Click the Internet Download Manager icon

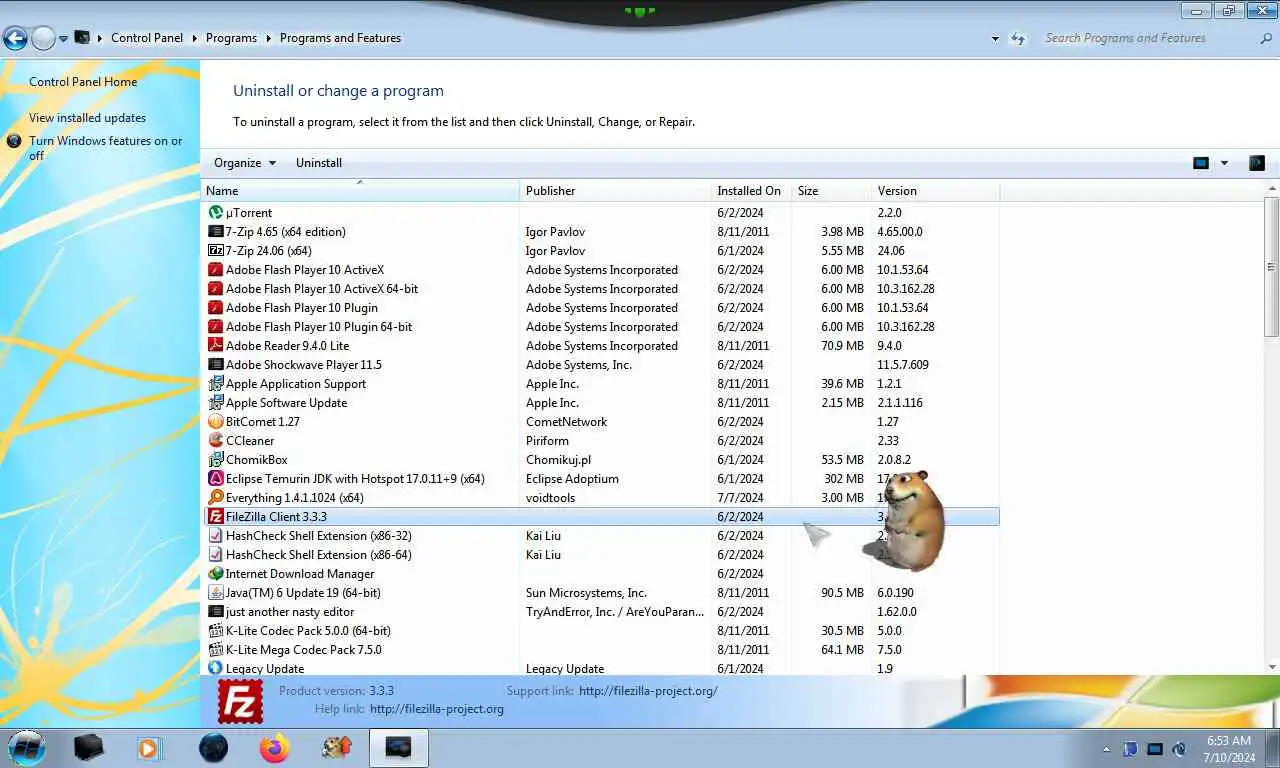(x=215, y=573)
